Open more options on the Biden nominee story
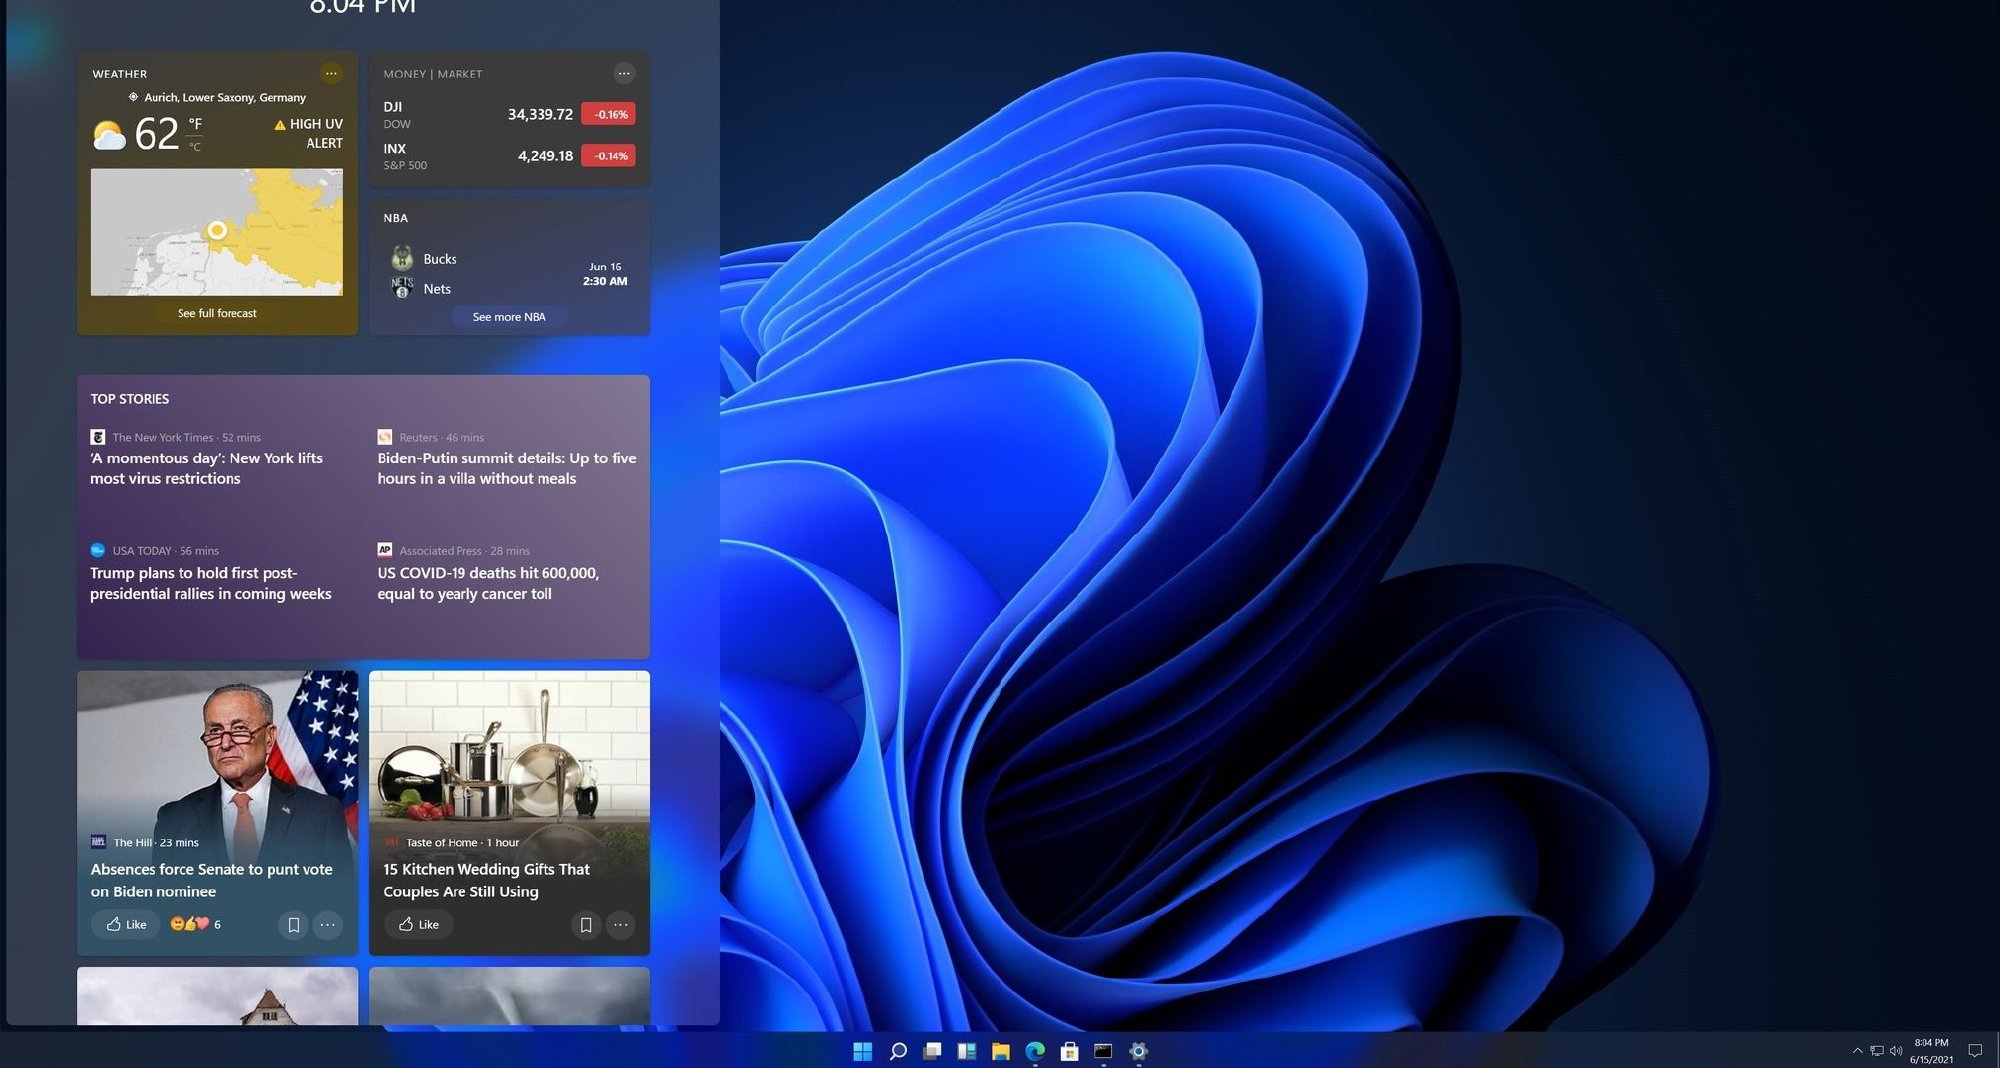The width and height of the screenshot is (2000, 1068). [x=328, y=925]
